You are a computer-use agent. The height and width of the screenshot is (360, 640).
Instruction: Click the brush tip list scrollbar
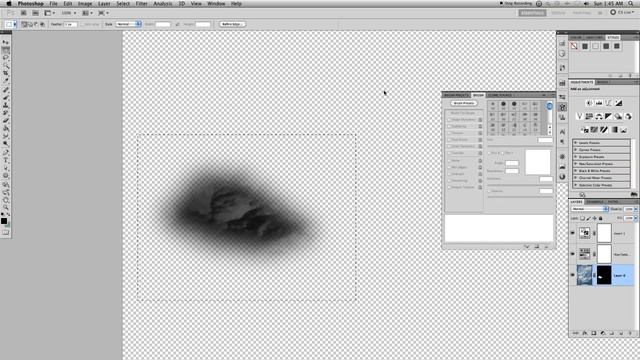pyautogui.click(x=549, y=118)
